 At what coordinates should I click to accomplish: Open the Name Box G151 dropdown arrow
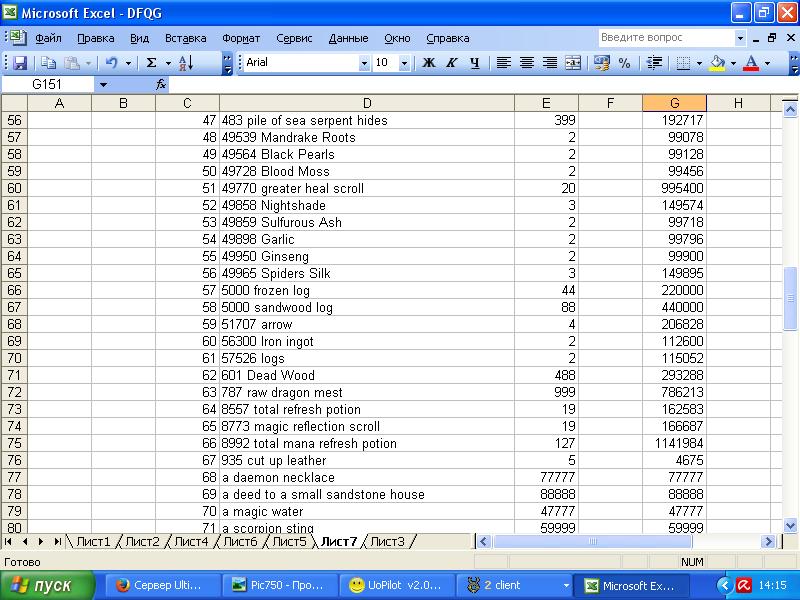click(103, 85)
